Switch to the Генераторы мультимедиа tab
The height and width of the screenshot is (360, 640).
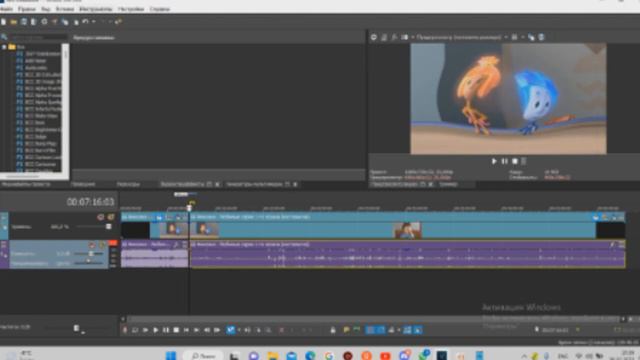[x=254, y=184]
